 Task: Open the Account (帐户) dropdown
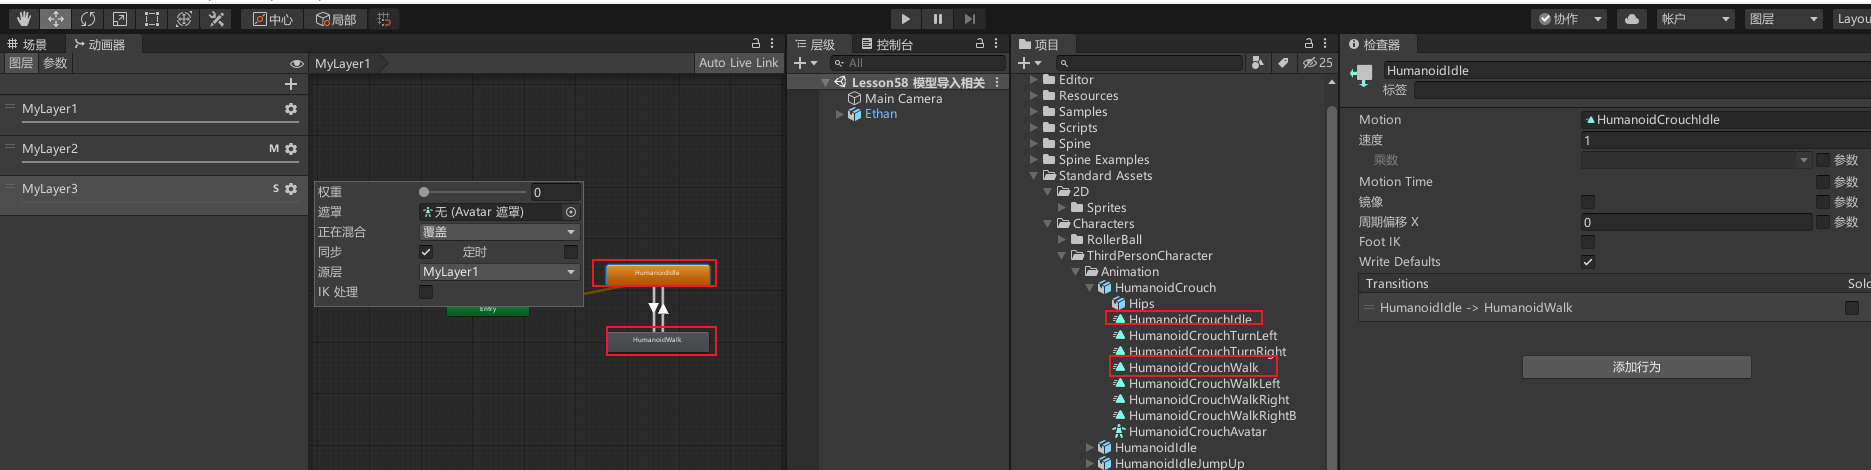point(1696,19)
